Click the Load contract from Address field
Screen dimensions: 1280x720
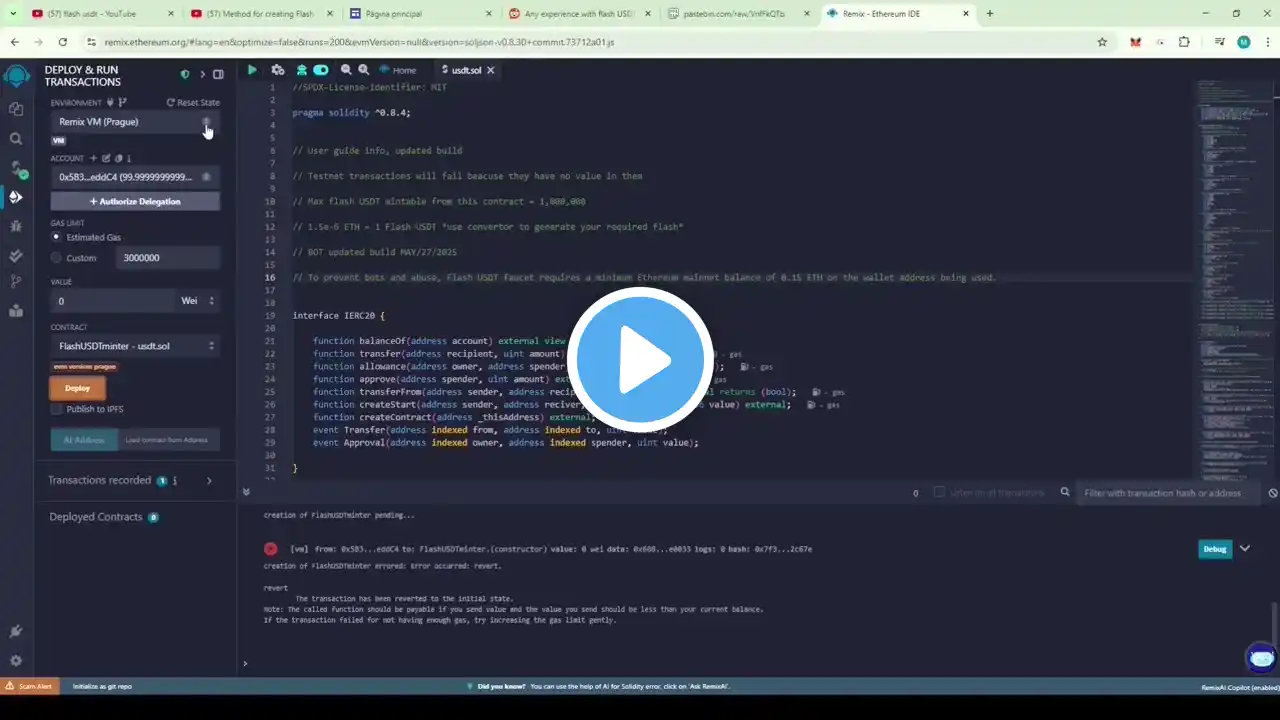click(169, 440)
